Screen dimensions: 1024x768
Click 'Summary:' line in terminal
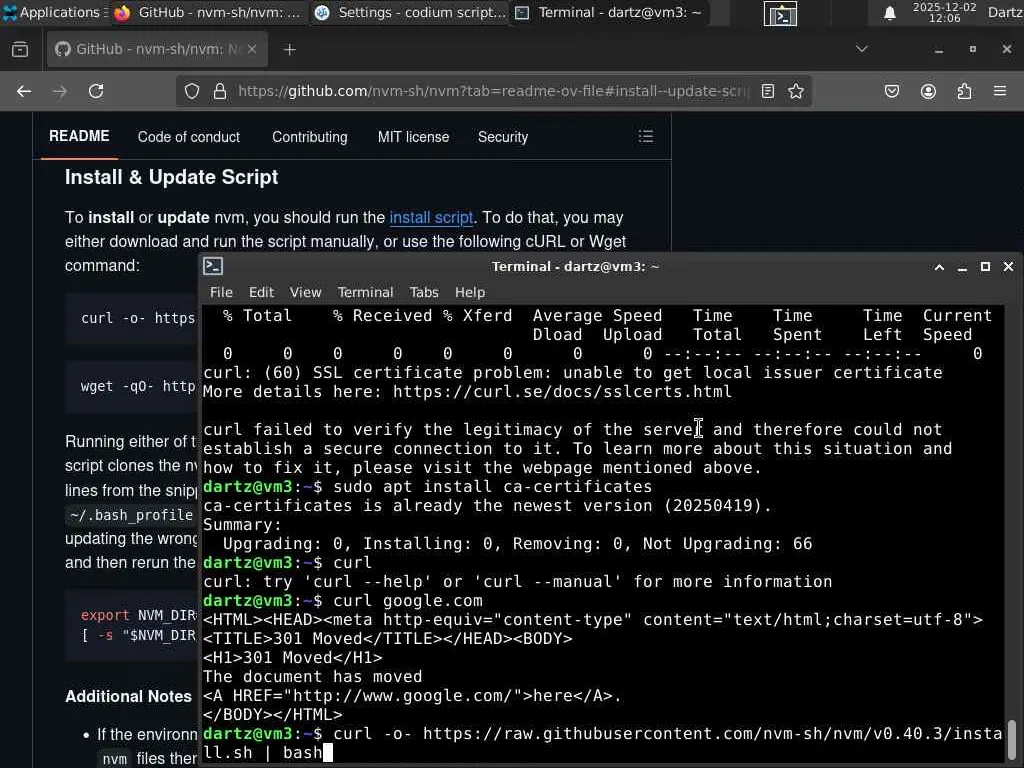242,525
